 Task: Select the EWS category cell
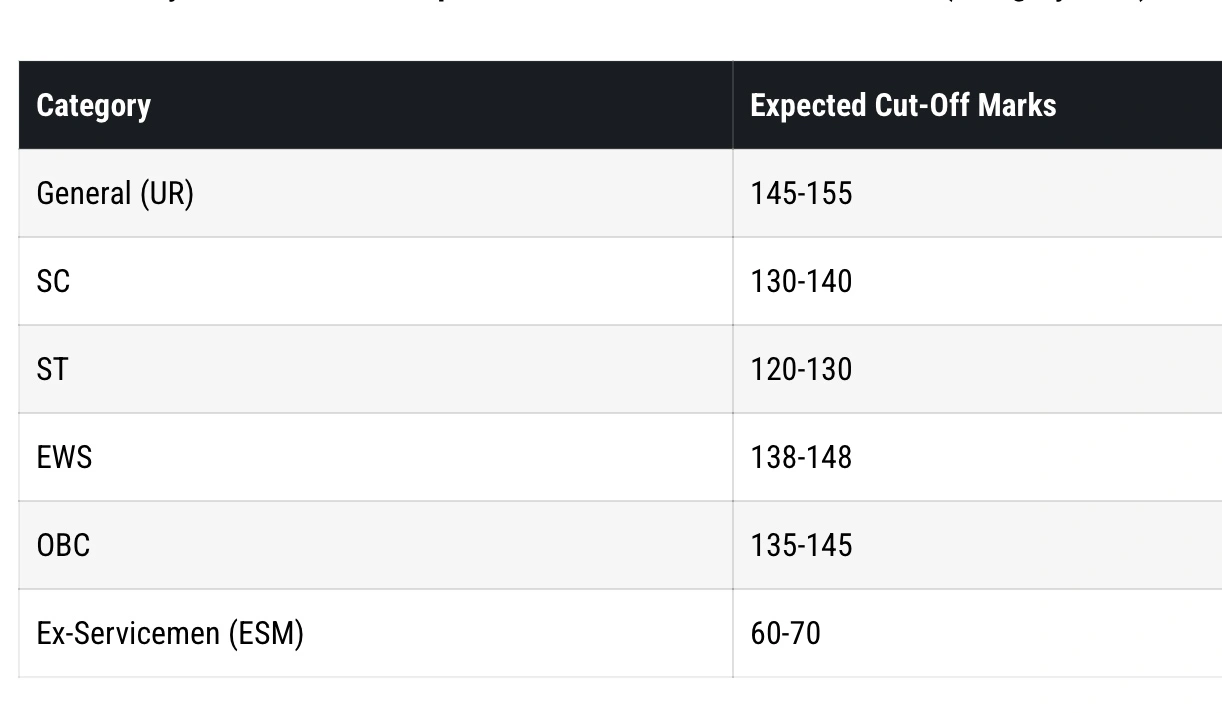tap(64, 457)
